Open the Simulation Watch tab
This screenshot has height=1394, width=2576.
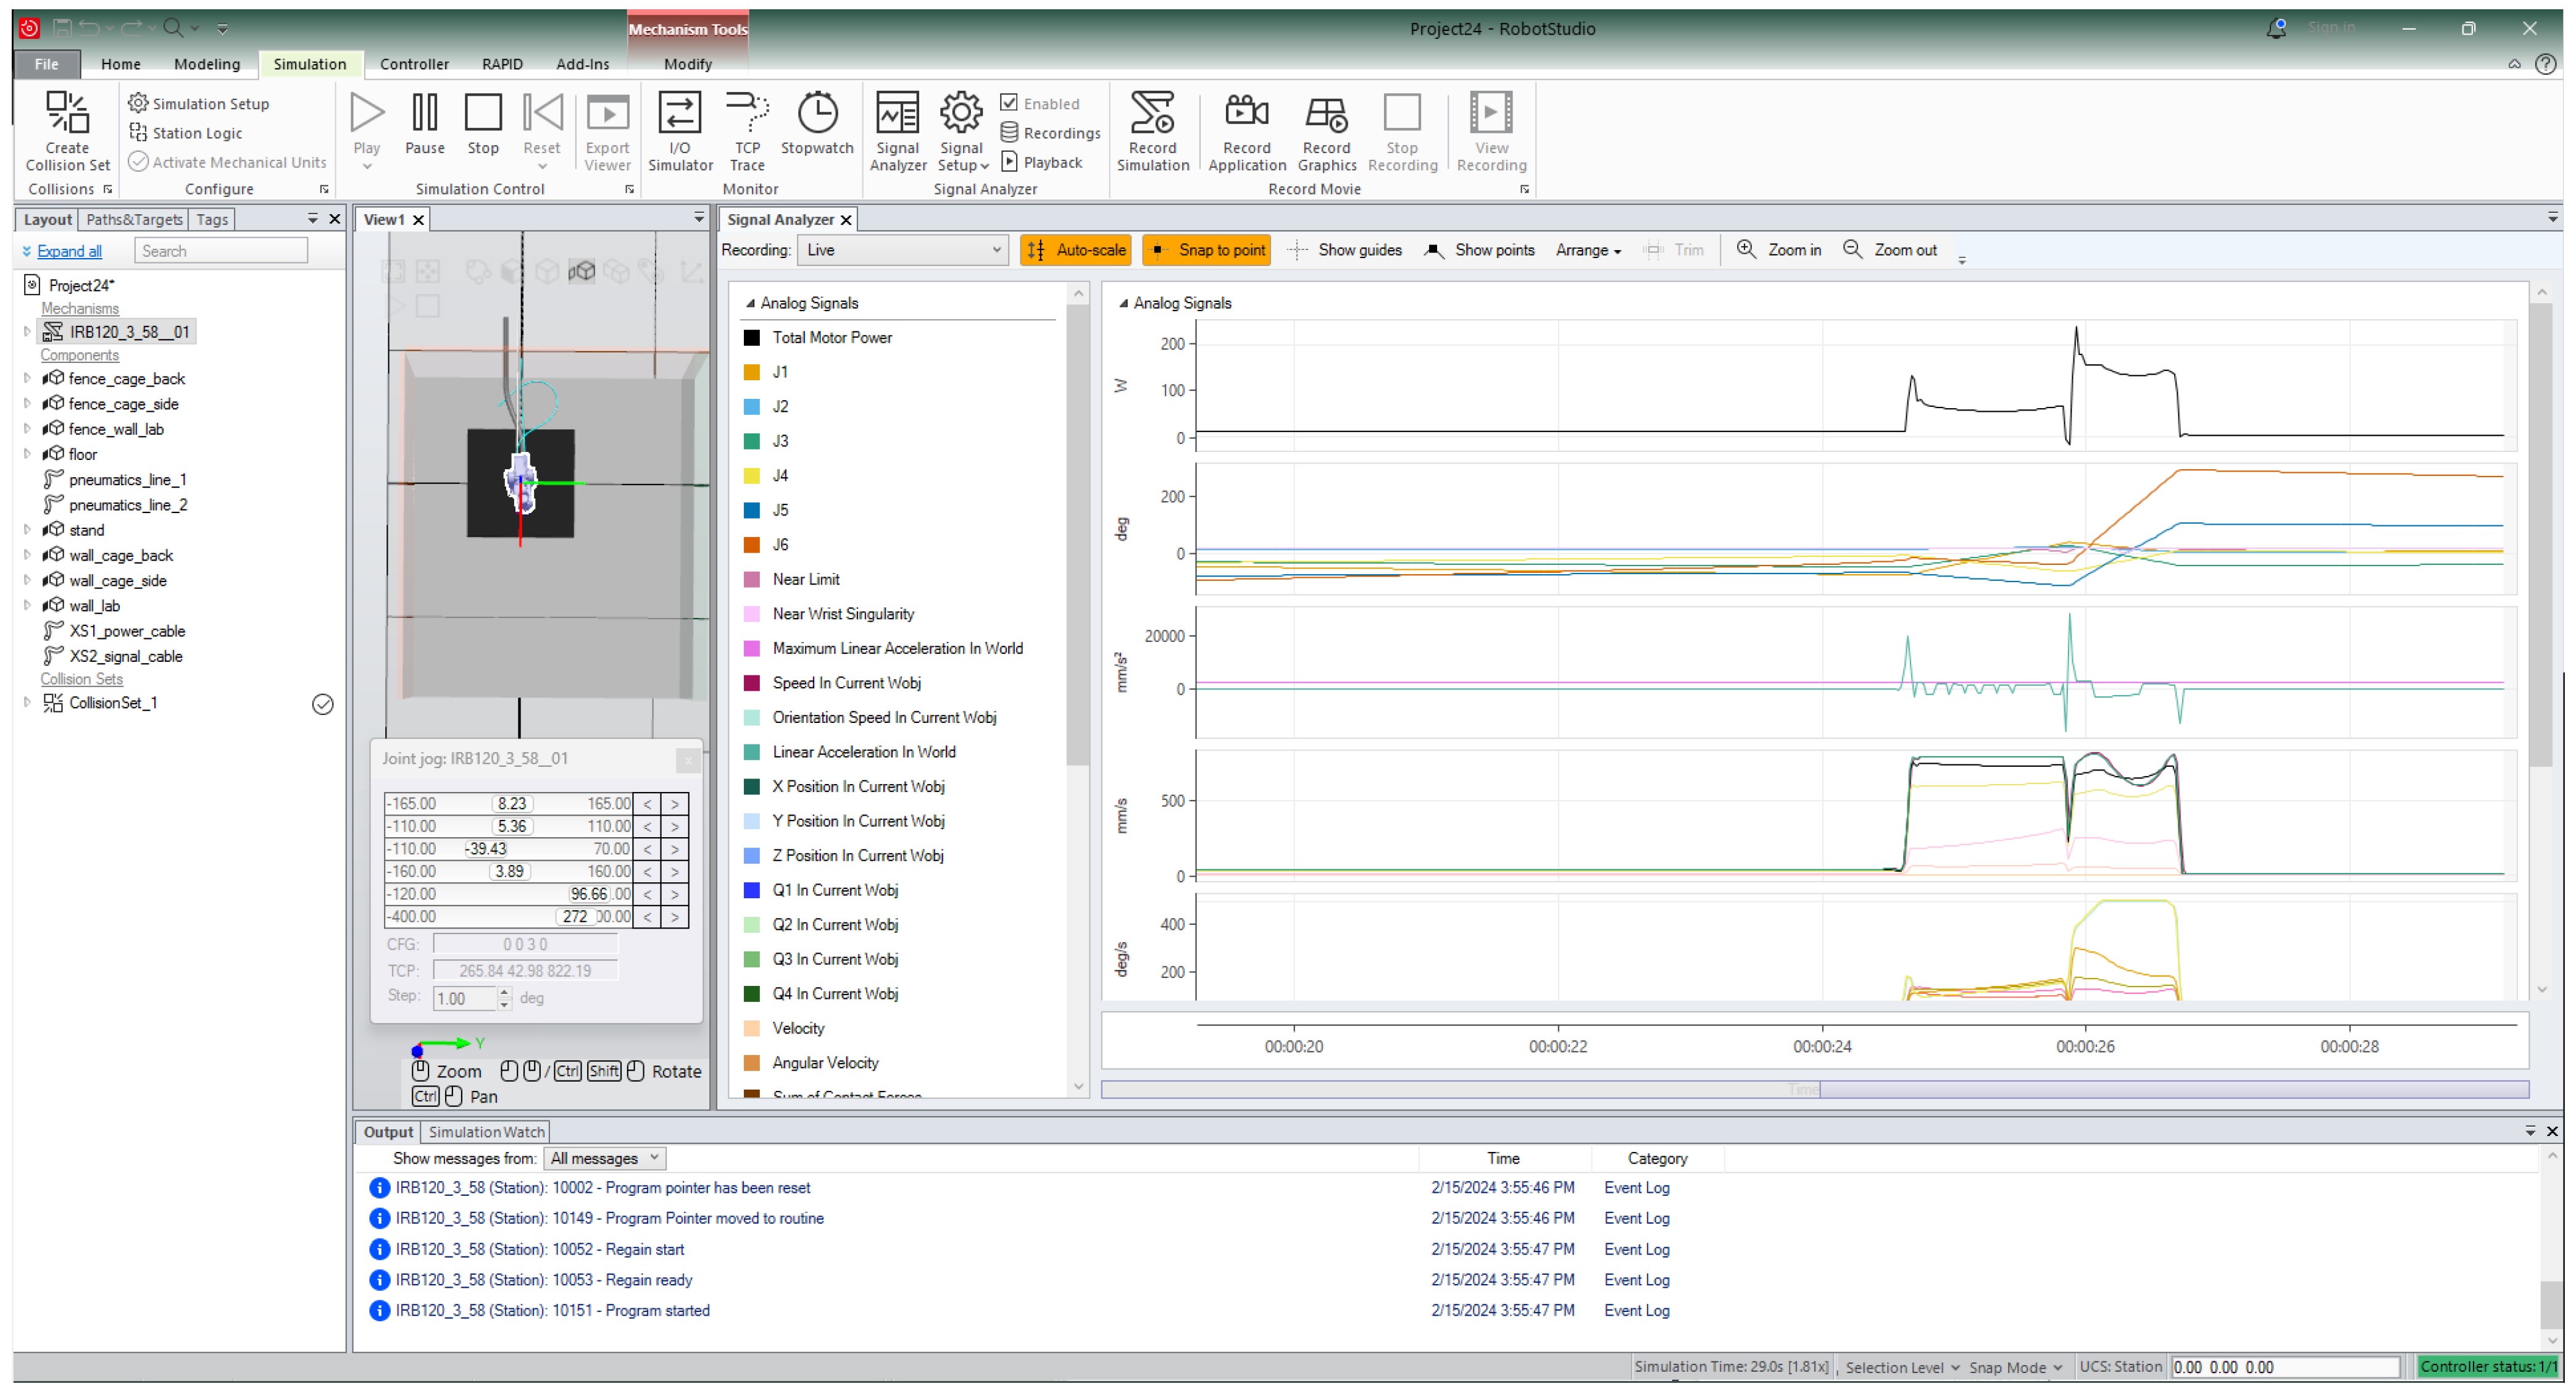tap(486, 1132)
